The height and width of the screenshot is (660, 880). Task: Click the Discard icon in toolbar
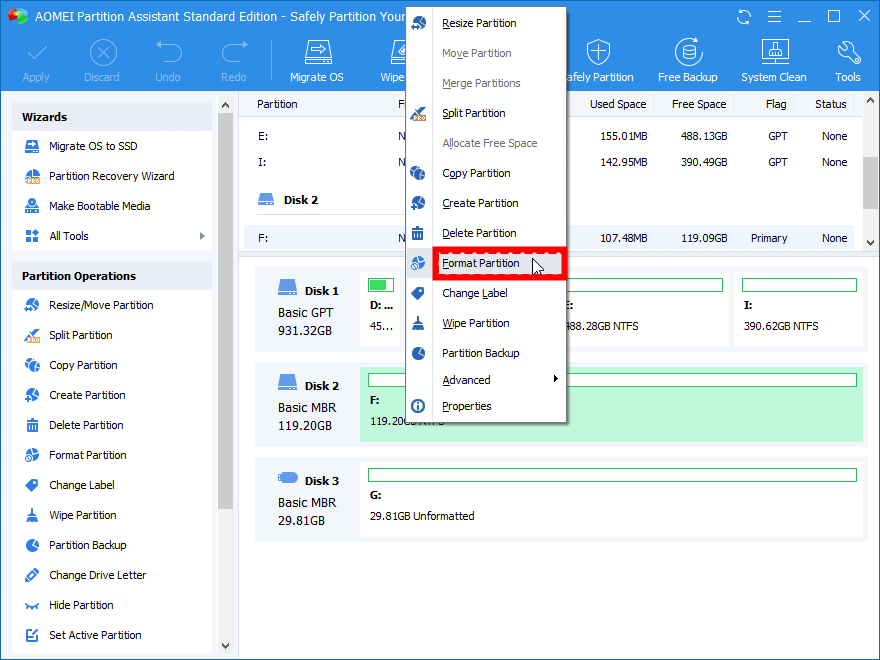click(x=103, y=53)
